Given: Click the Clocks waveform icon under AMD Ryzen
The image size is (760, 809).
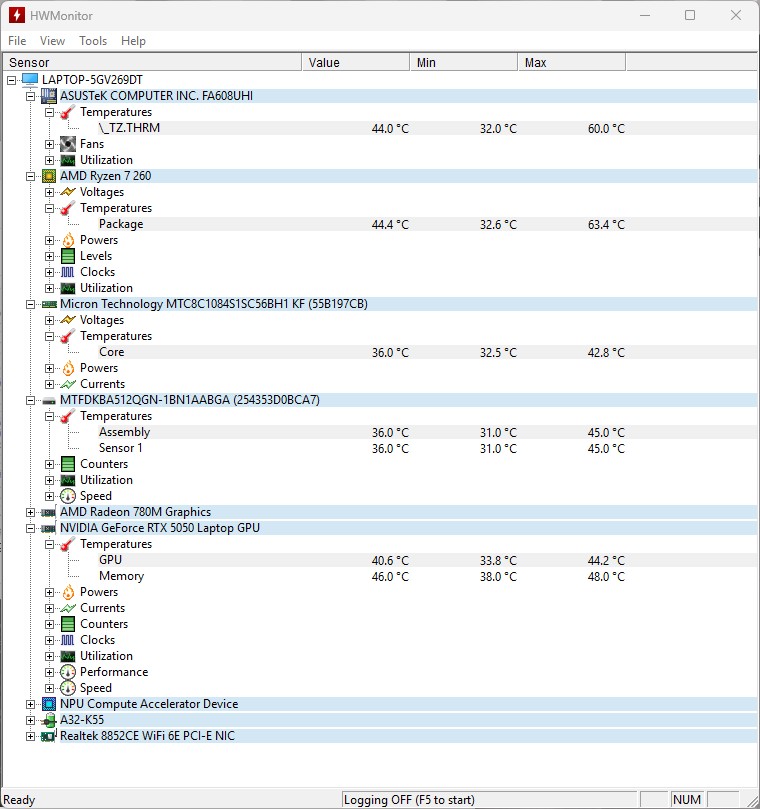Looking at the screenshot, I should [68, 272].
